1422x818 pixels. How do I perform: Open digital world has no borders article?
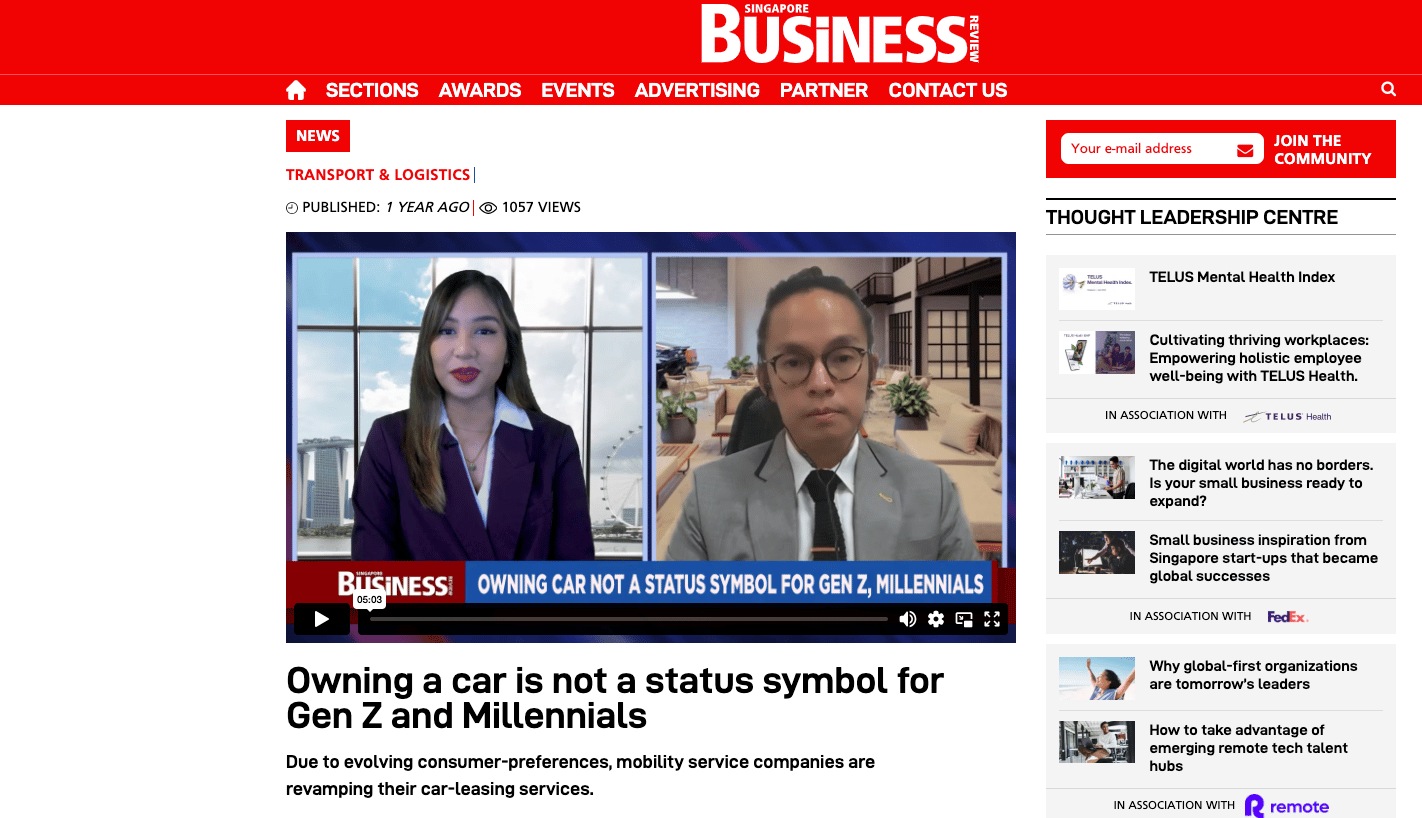(1261, 483)
